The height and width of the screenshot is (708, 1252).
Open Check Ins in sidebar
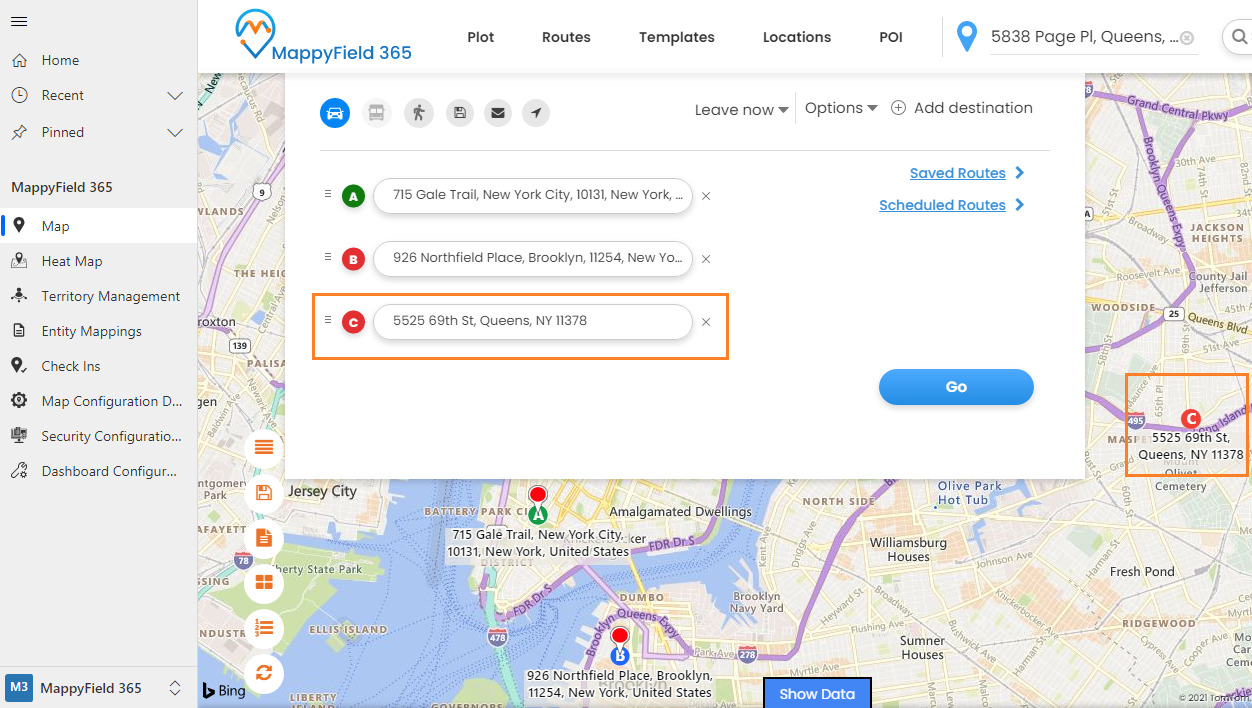click(x=98, y=366)
